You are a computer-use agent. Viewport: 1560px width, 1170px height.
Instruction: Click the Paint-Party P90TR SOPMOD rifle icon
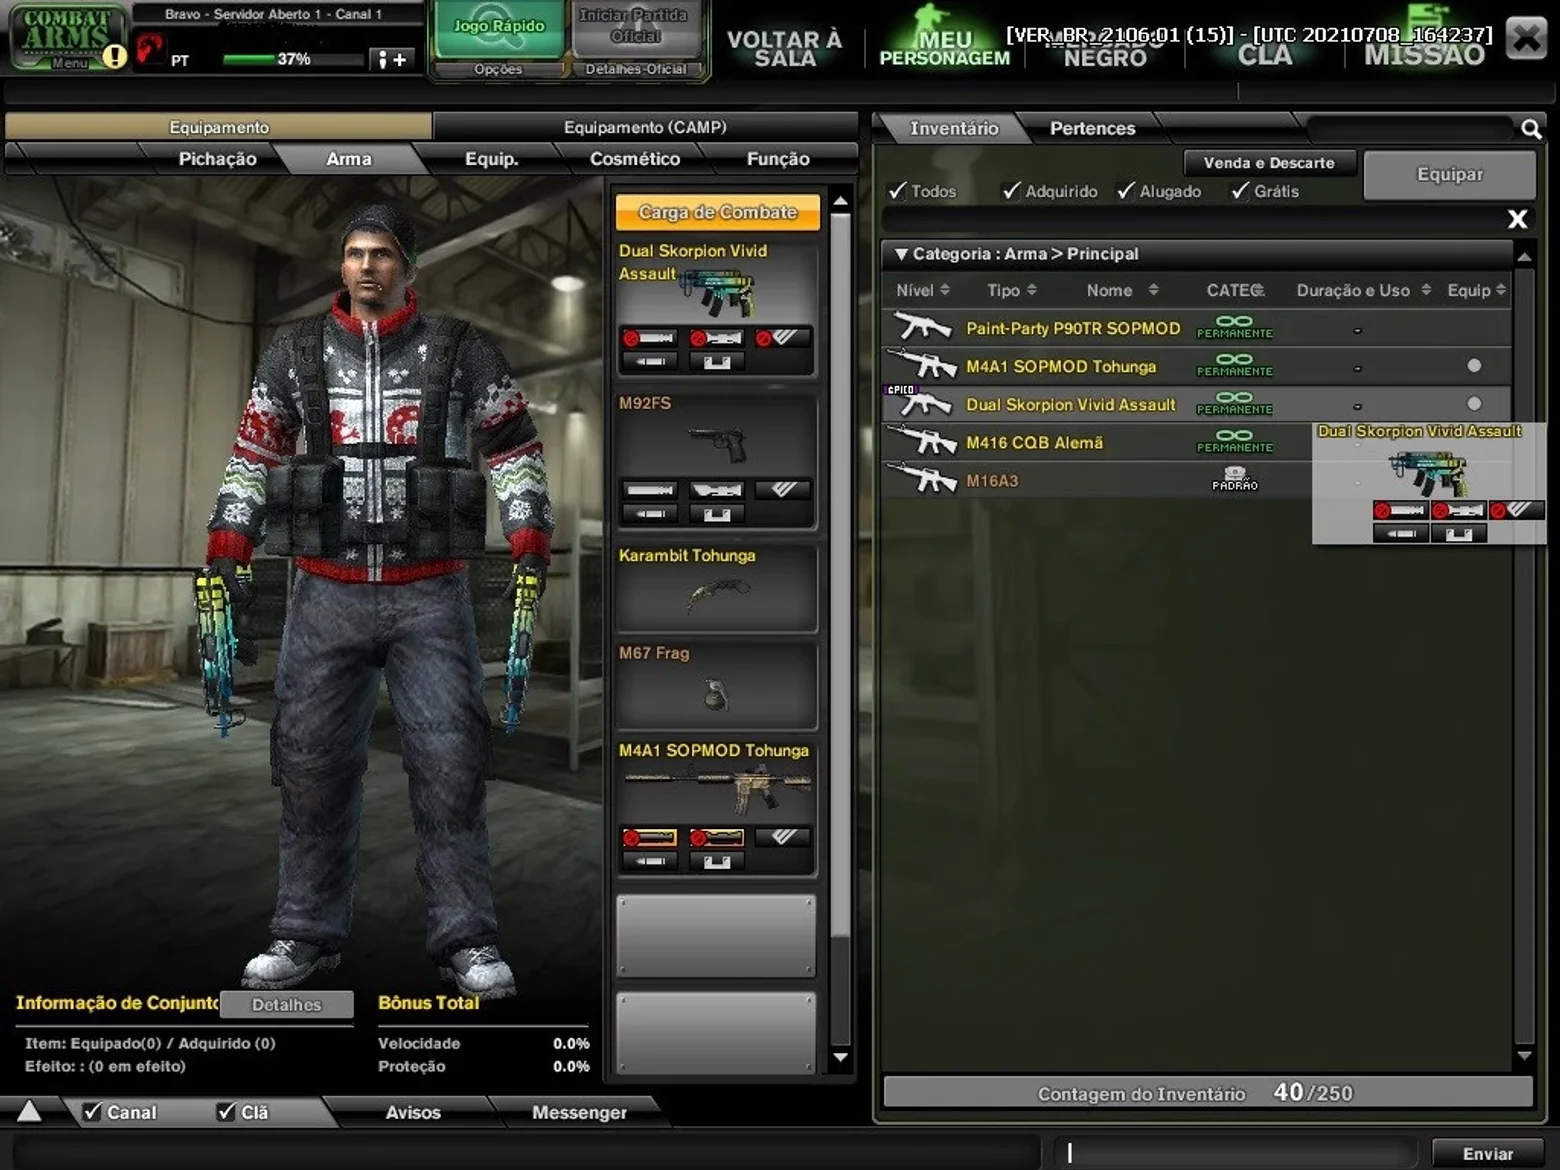tap(922, 327)
